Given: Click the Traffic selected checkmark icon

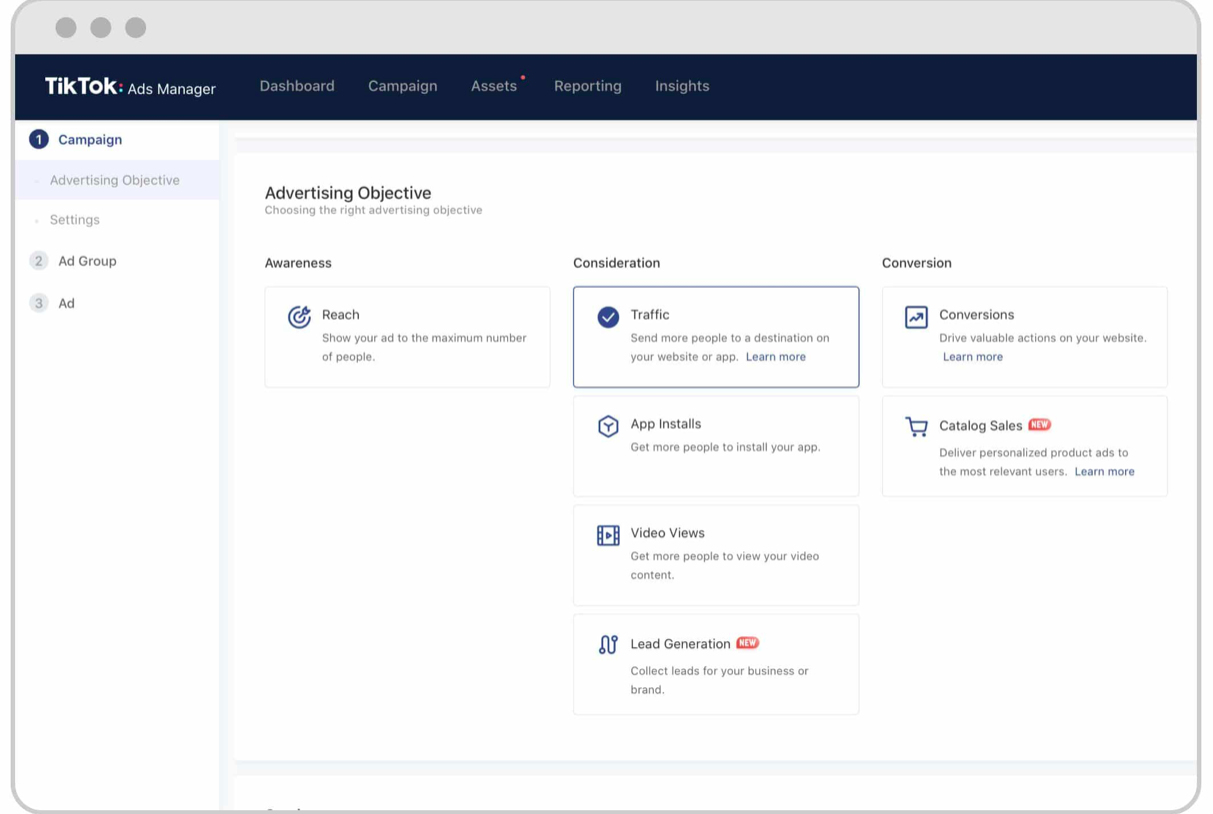Looking at the screenshot, I should click(x=608, y=317).
